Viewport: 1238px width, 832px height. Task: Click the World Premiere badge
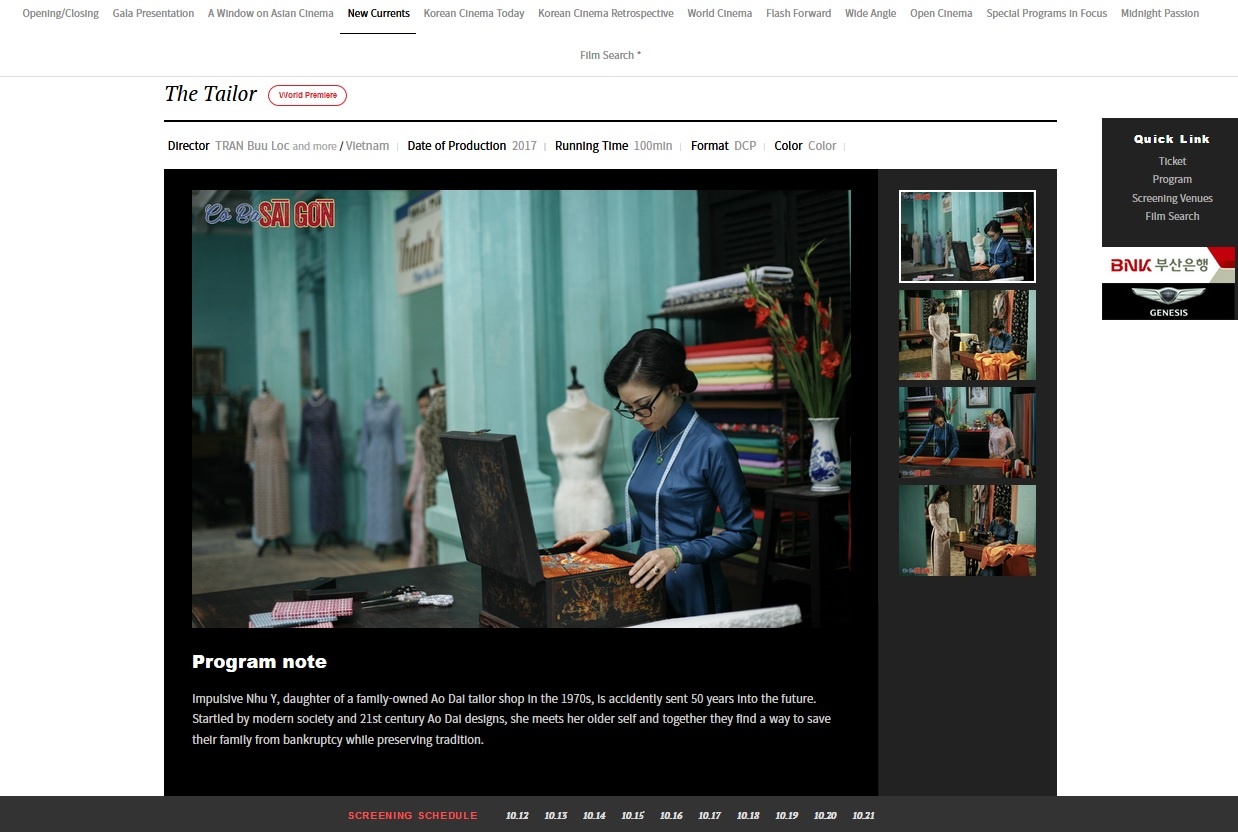(x=307, y=95)
